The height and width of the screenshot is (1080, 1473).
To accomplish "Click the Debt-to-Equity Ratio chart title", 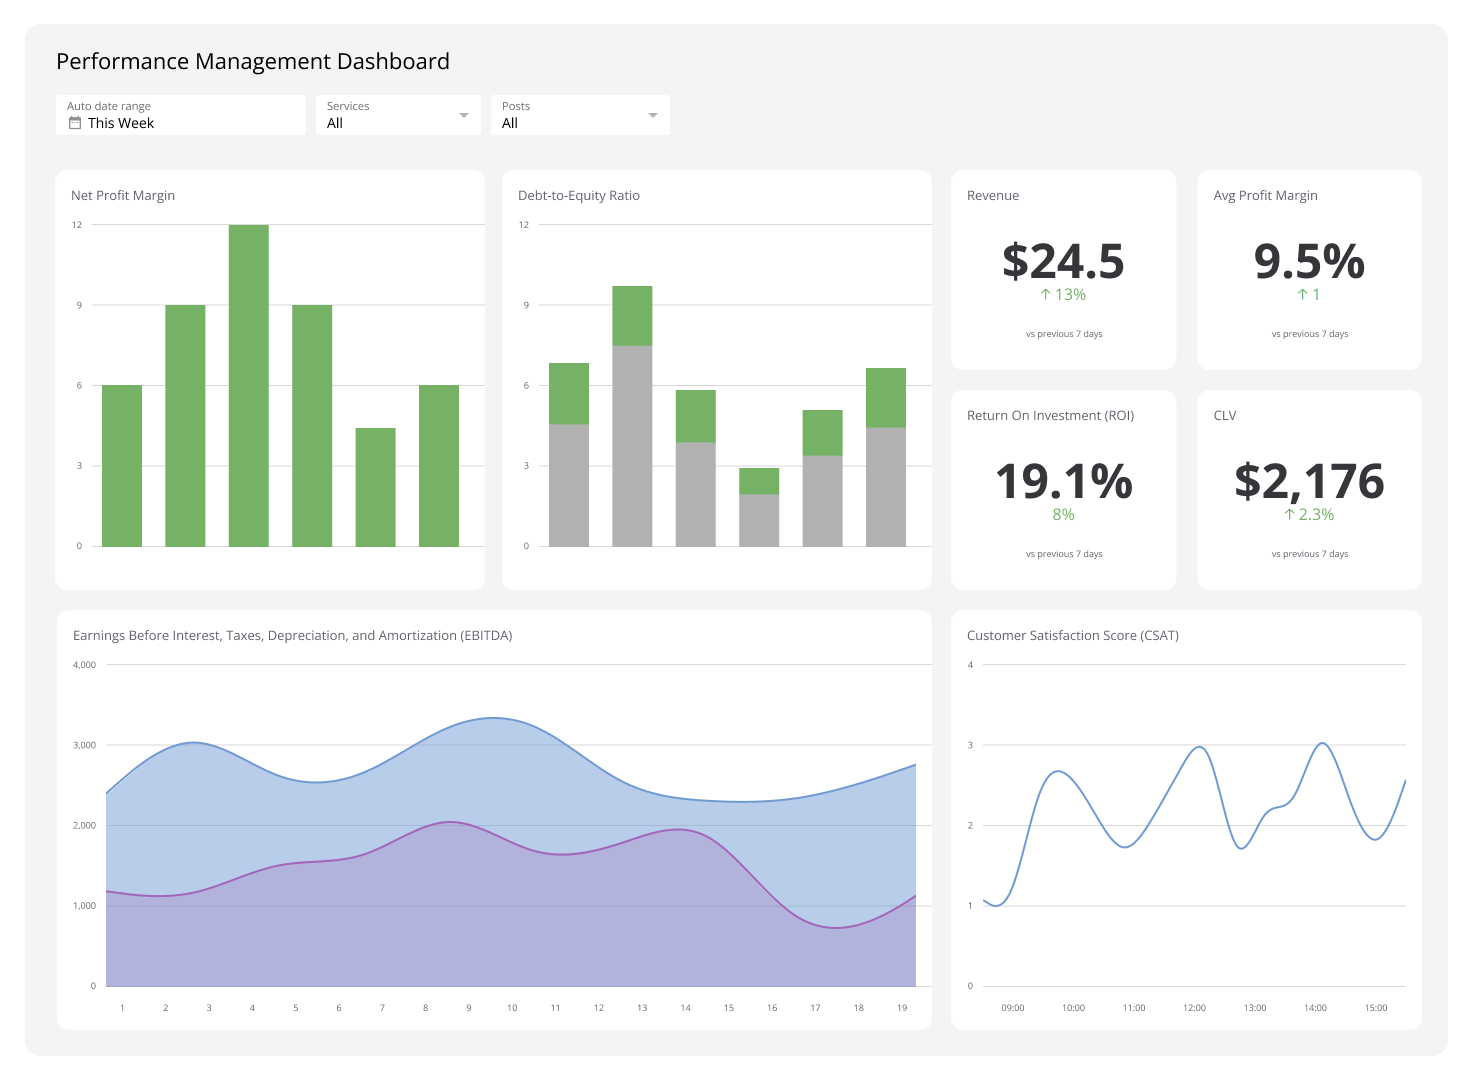I will 578,195.
